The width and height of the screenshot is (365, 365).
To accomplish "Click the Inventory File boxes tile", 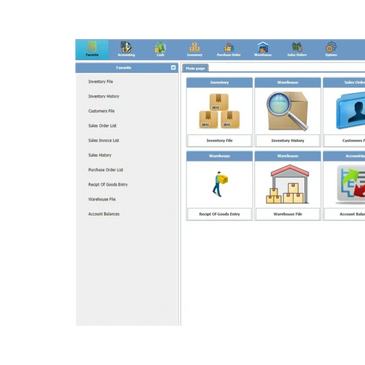I will point(219,112).
